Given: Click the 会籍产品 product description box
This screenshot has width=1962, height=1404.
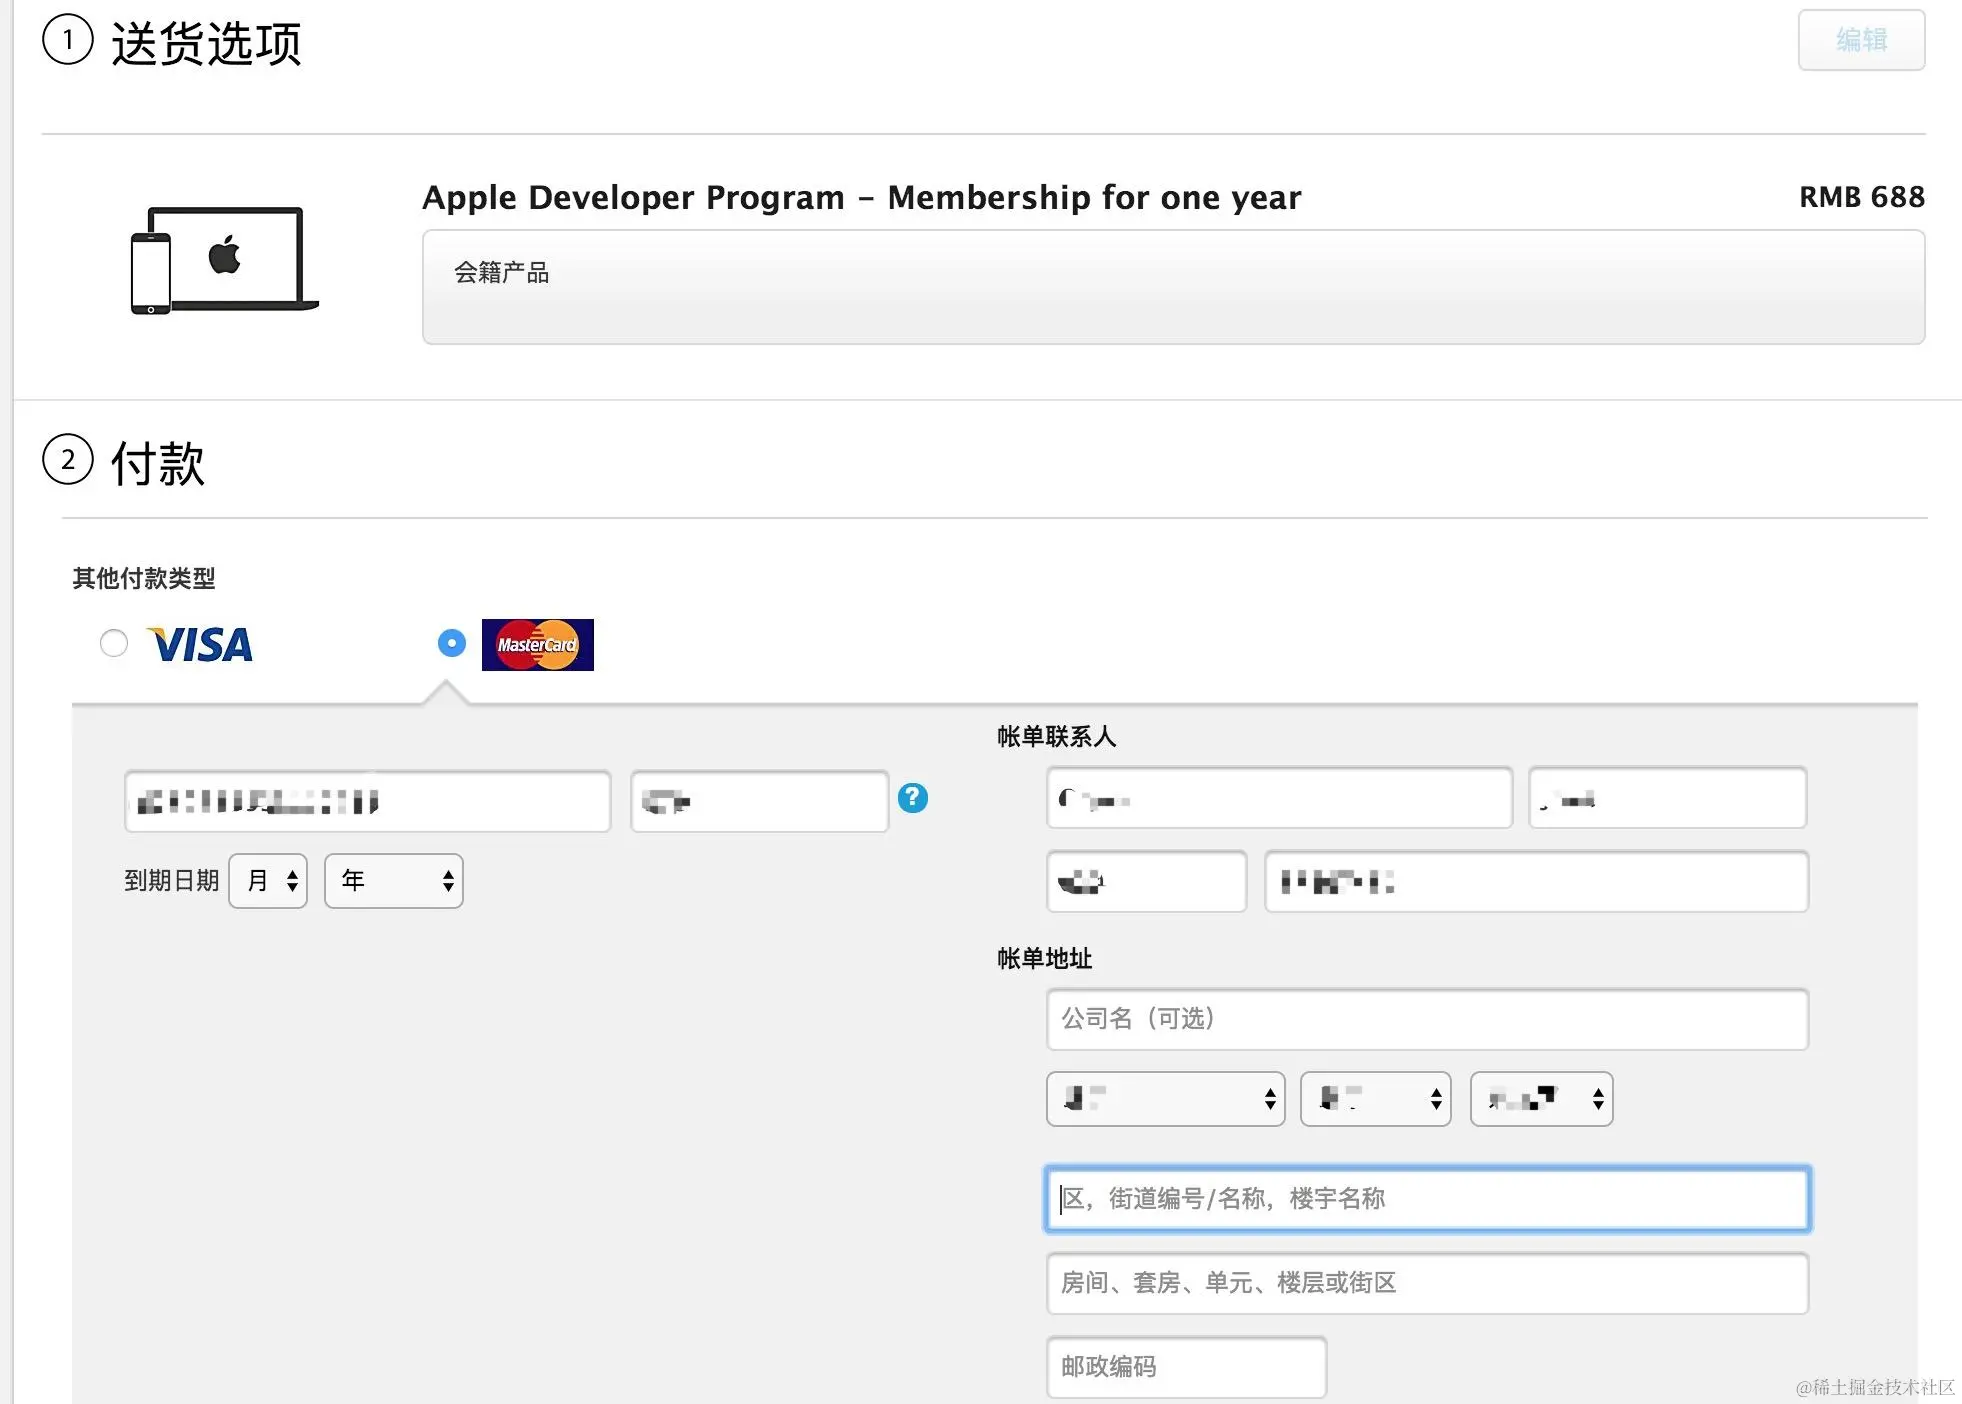Looking at the screenshot, I should point(1173,287).
